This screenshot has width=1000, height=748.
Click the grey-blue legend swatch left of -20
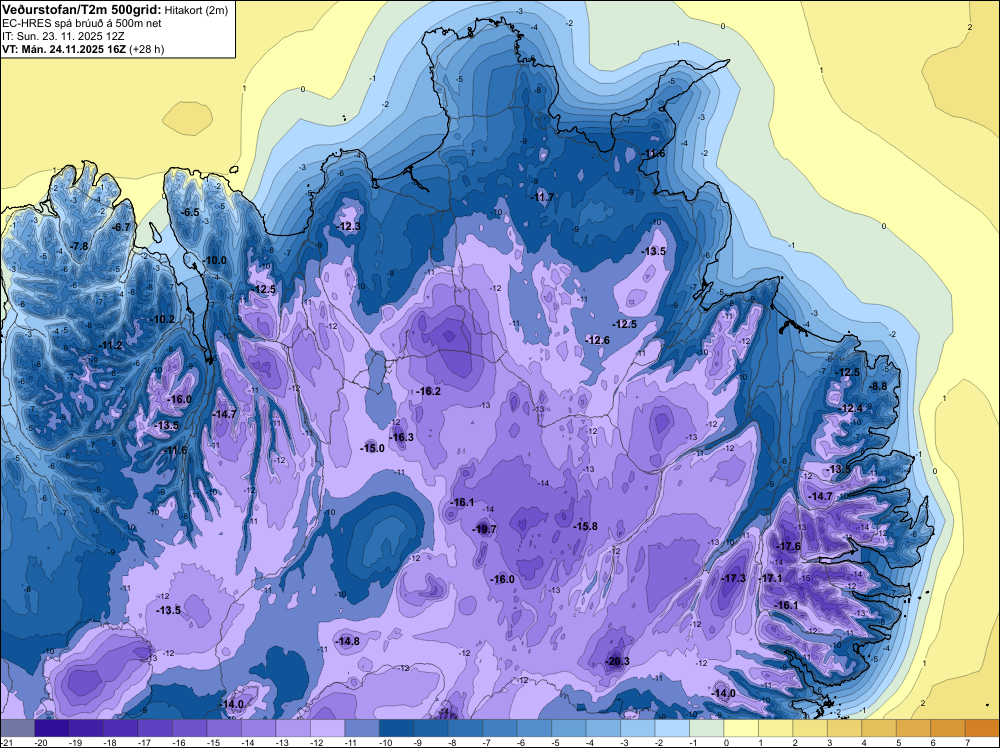(17, 728)
